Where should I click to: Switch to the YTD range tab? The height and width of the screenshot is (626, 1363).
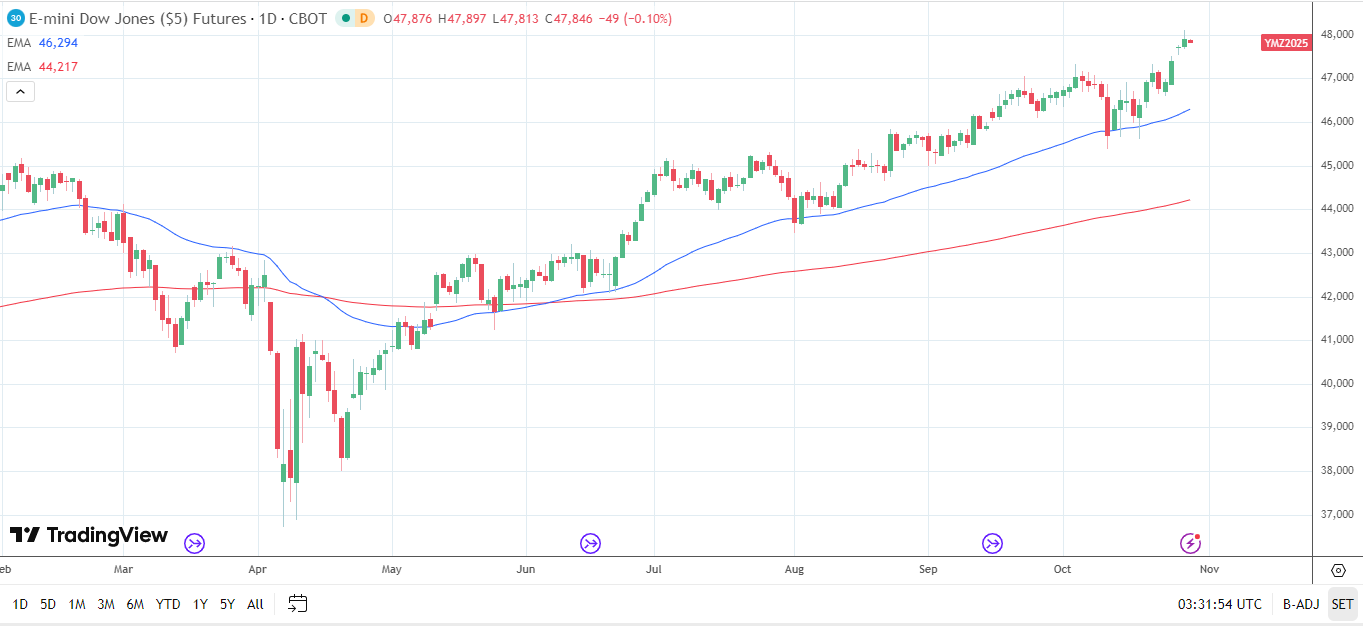[x=168, y=604]
